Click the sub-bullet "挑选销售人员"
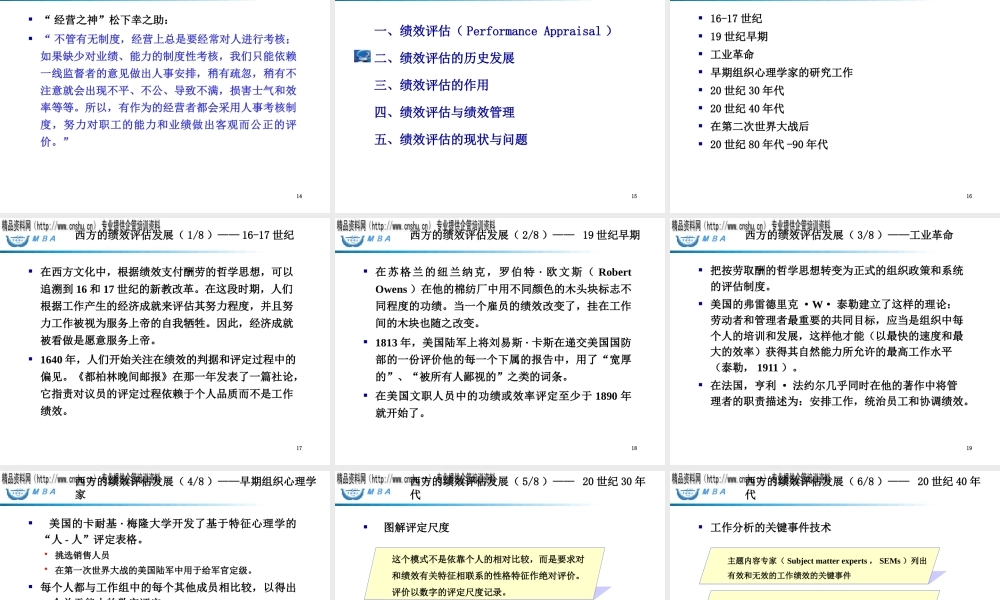Image resolution: width=1000 pixels, height=600 pixels. click(x=82, y=555)
